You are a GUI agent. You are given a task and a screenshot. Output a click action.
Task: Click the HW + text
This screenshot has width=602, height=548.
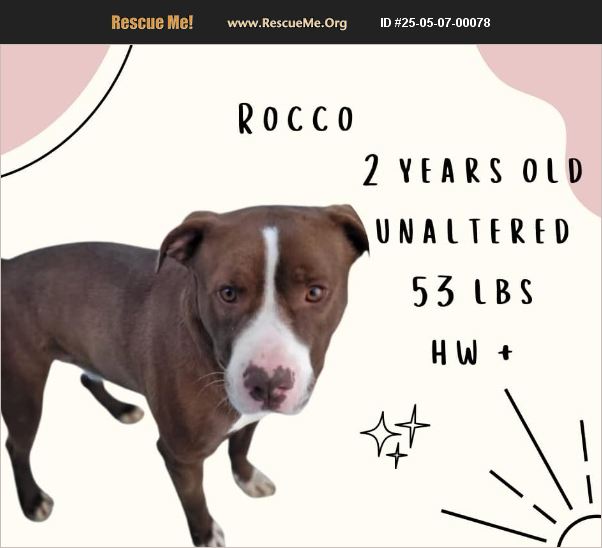pyautogui.click(x=471, y=351)
